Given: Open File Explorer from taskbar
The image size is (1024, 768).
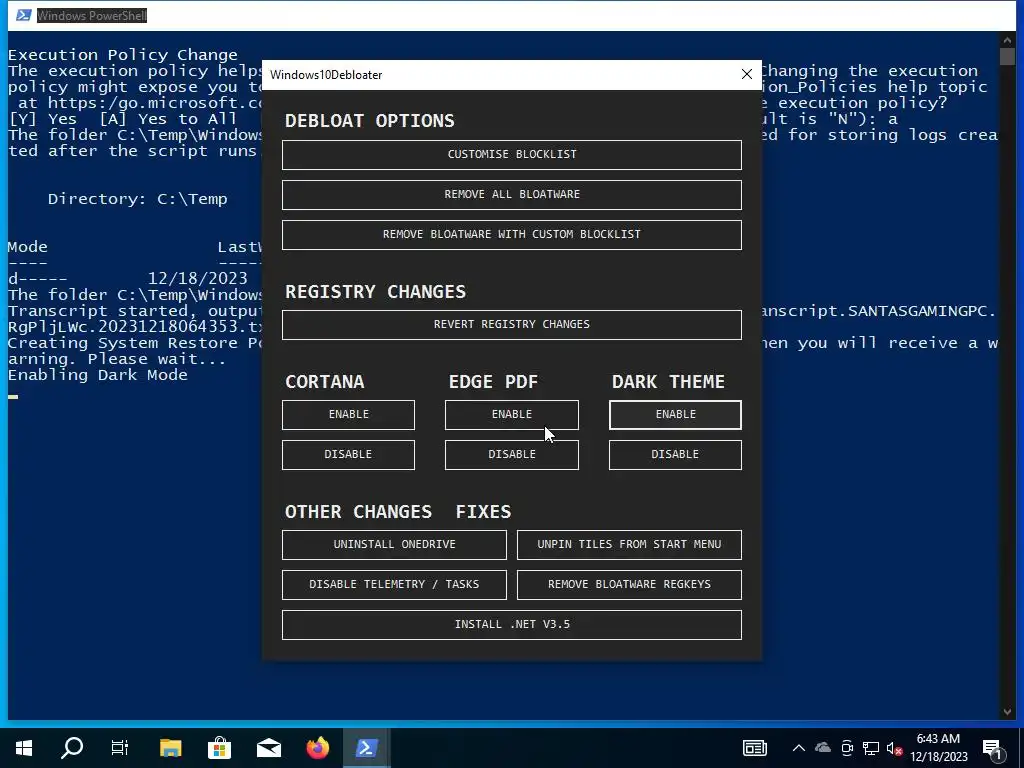Looking at the screenshot, I should [170, 748].
